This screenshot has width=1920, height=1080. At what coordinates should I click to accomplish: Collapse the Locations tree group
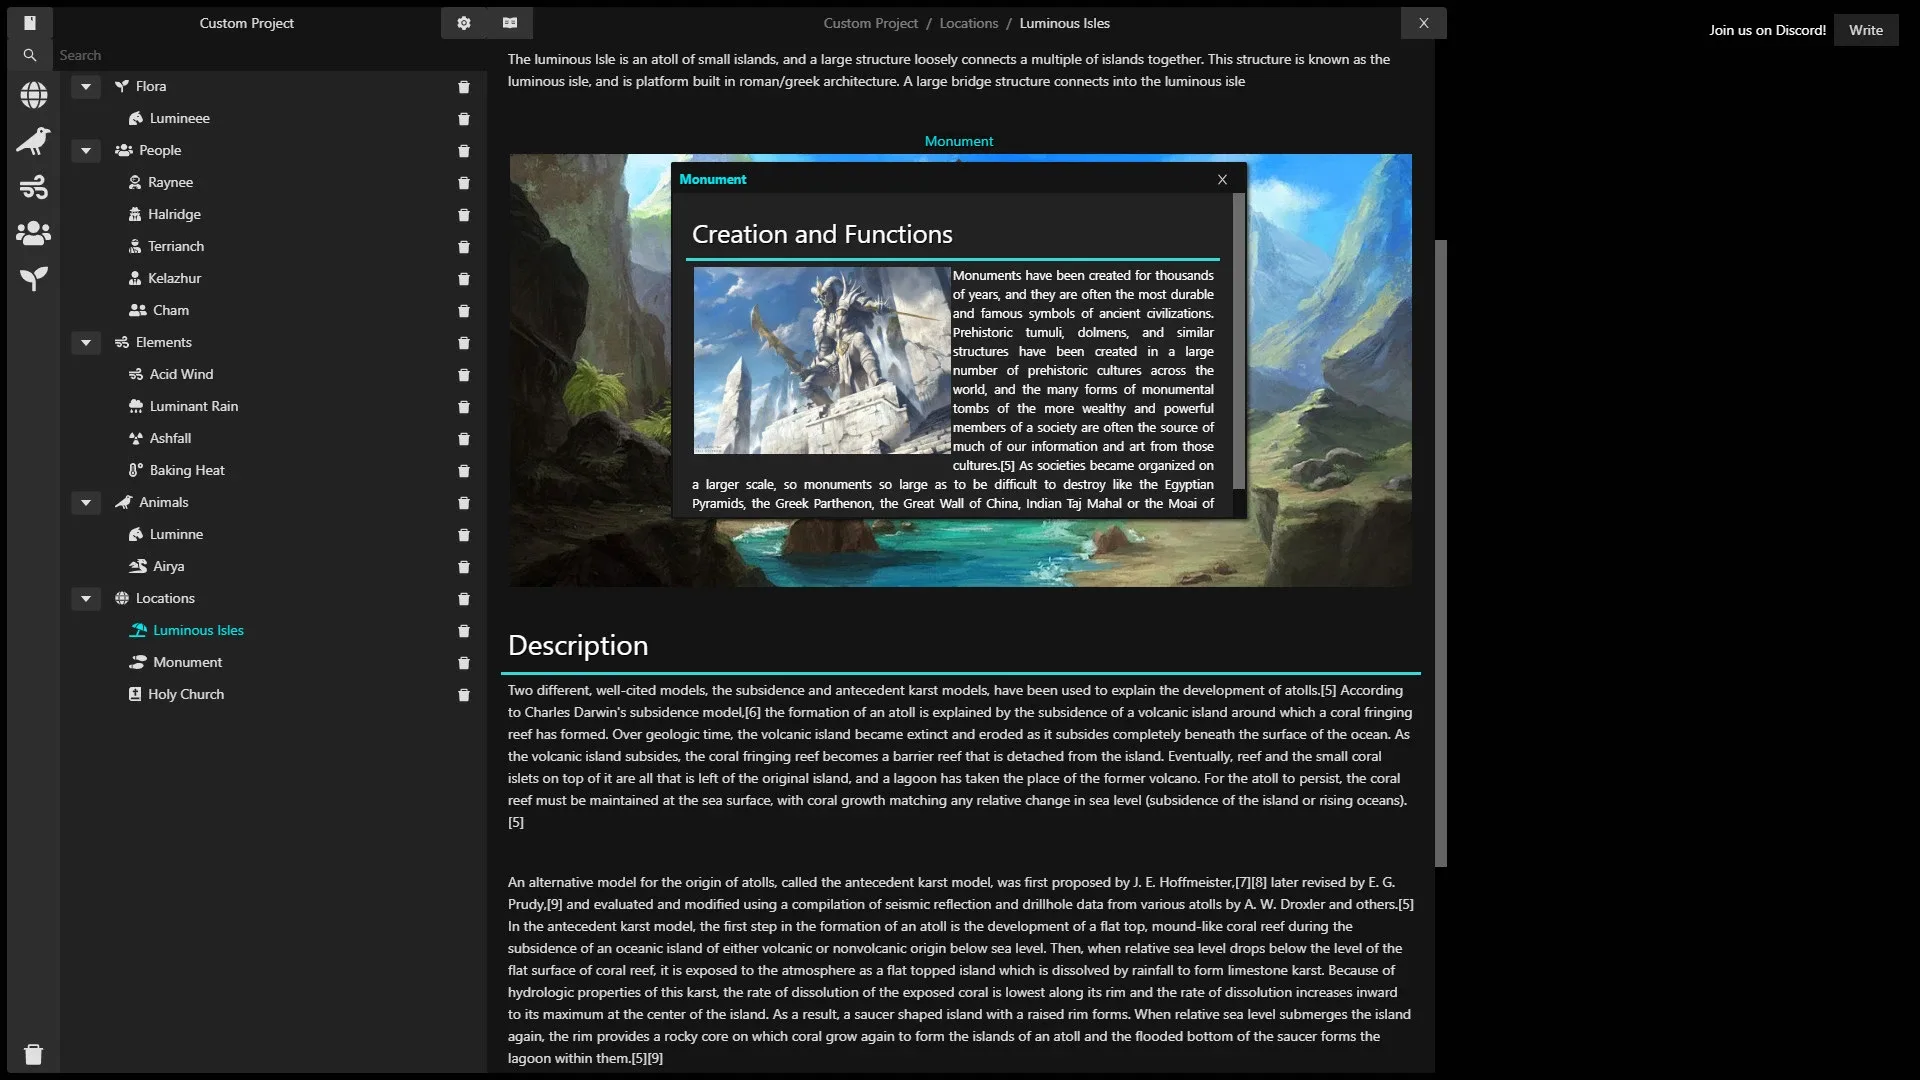point(86,599)
